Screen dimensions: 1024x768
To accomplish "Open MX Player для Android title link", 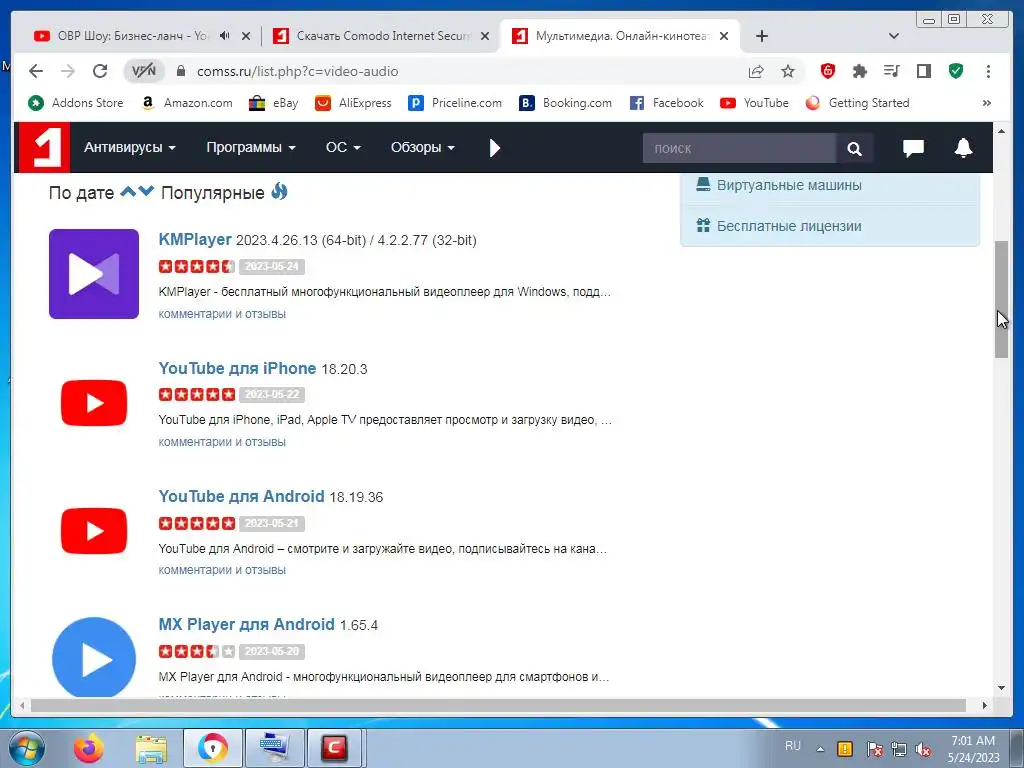I will [x=246, y=624].
